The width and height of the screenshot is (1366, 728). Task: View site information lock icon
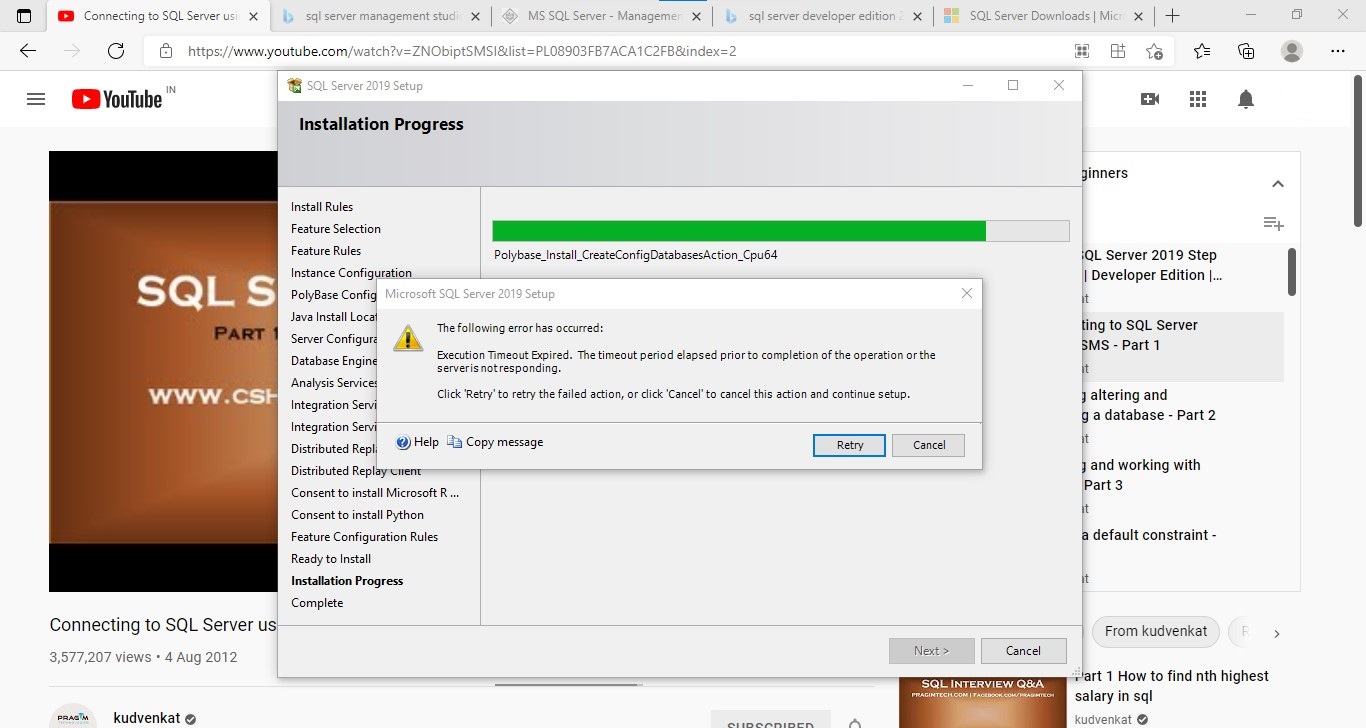point(166,51)
